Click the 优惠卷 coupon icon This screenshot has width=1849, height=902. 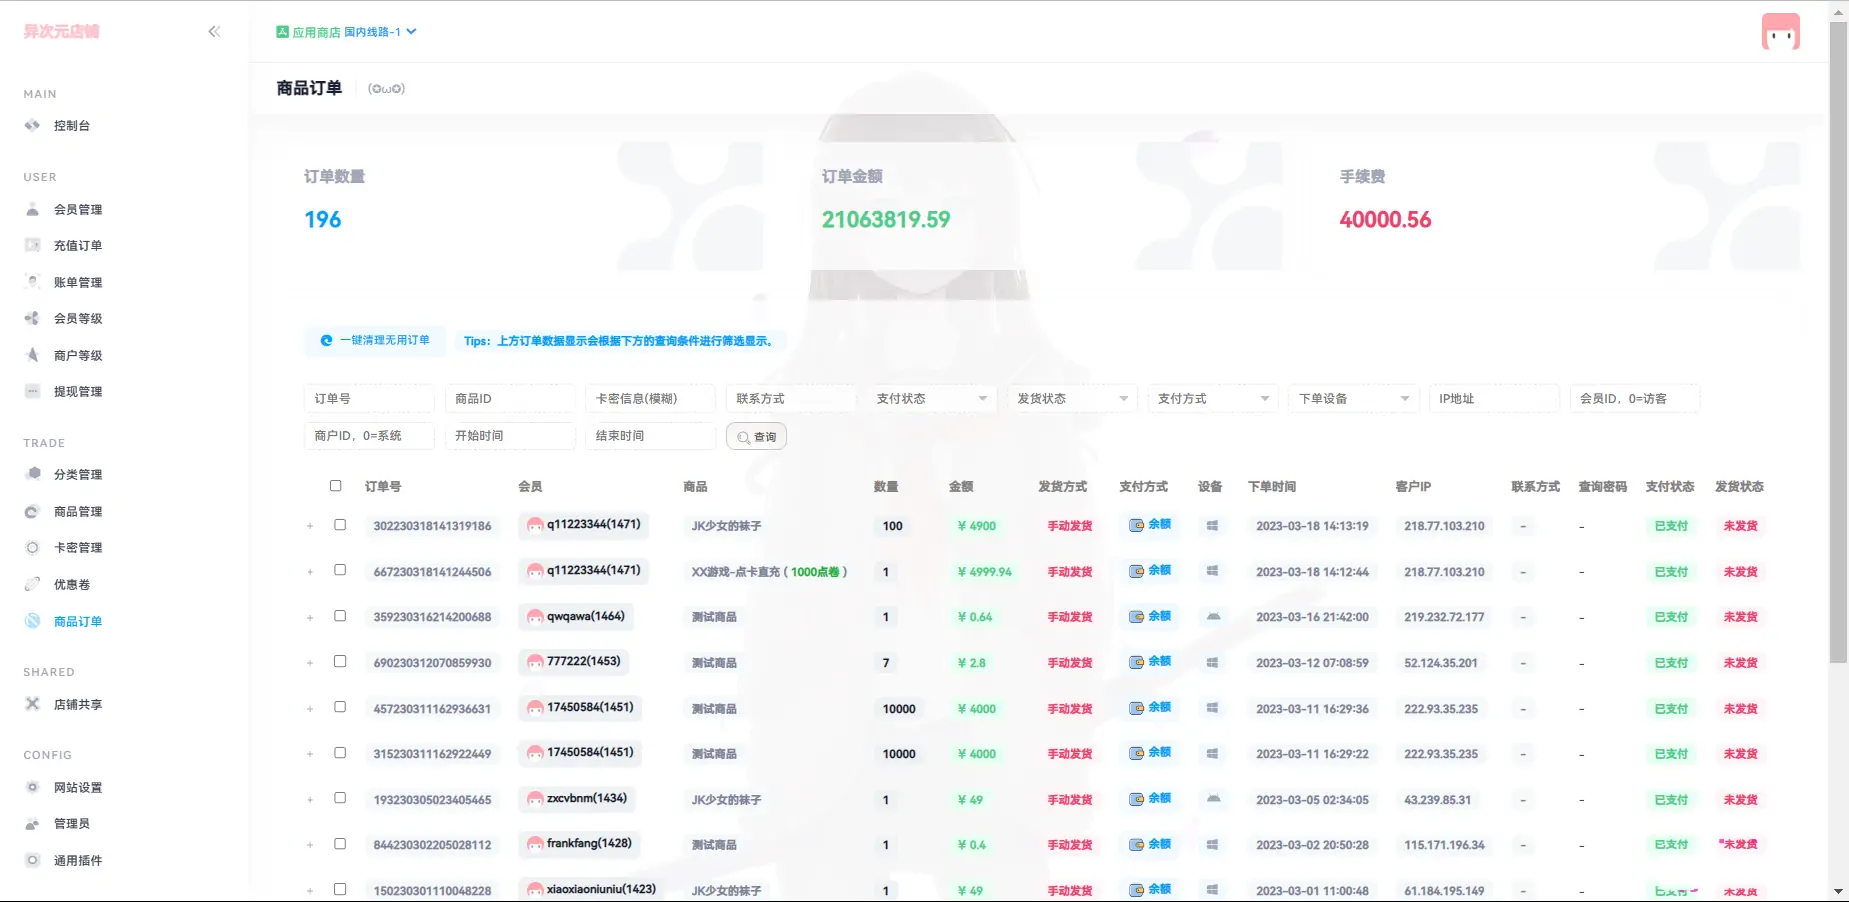pos(32,584)
